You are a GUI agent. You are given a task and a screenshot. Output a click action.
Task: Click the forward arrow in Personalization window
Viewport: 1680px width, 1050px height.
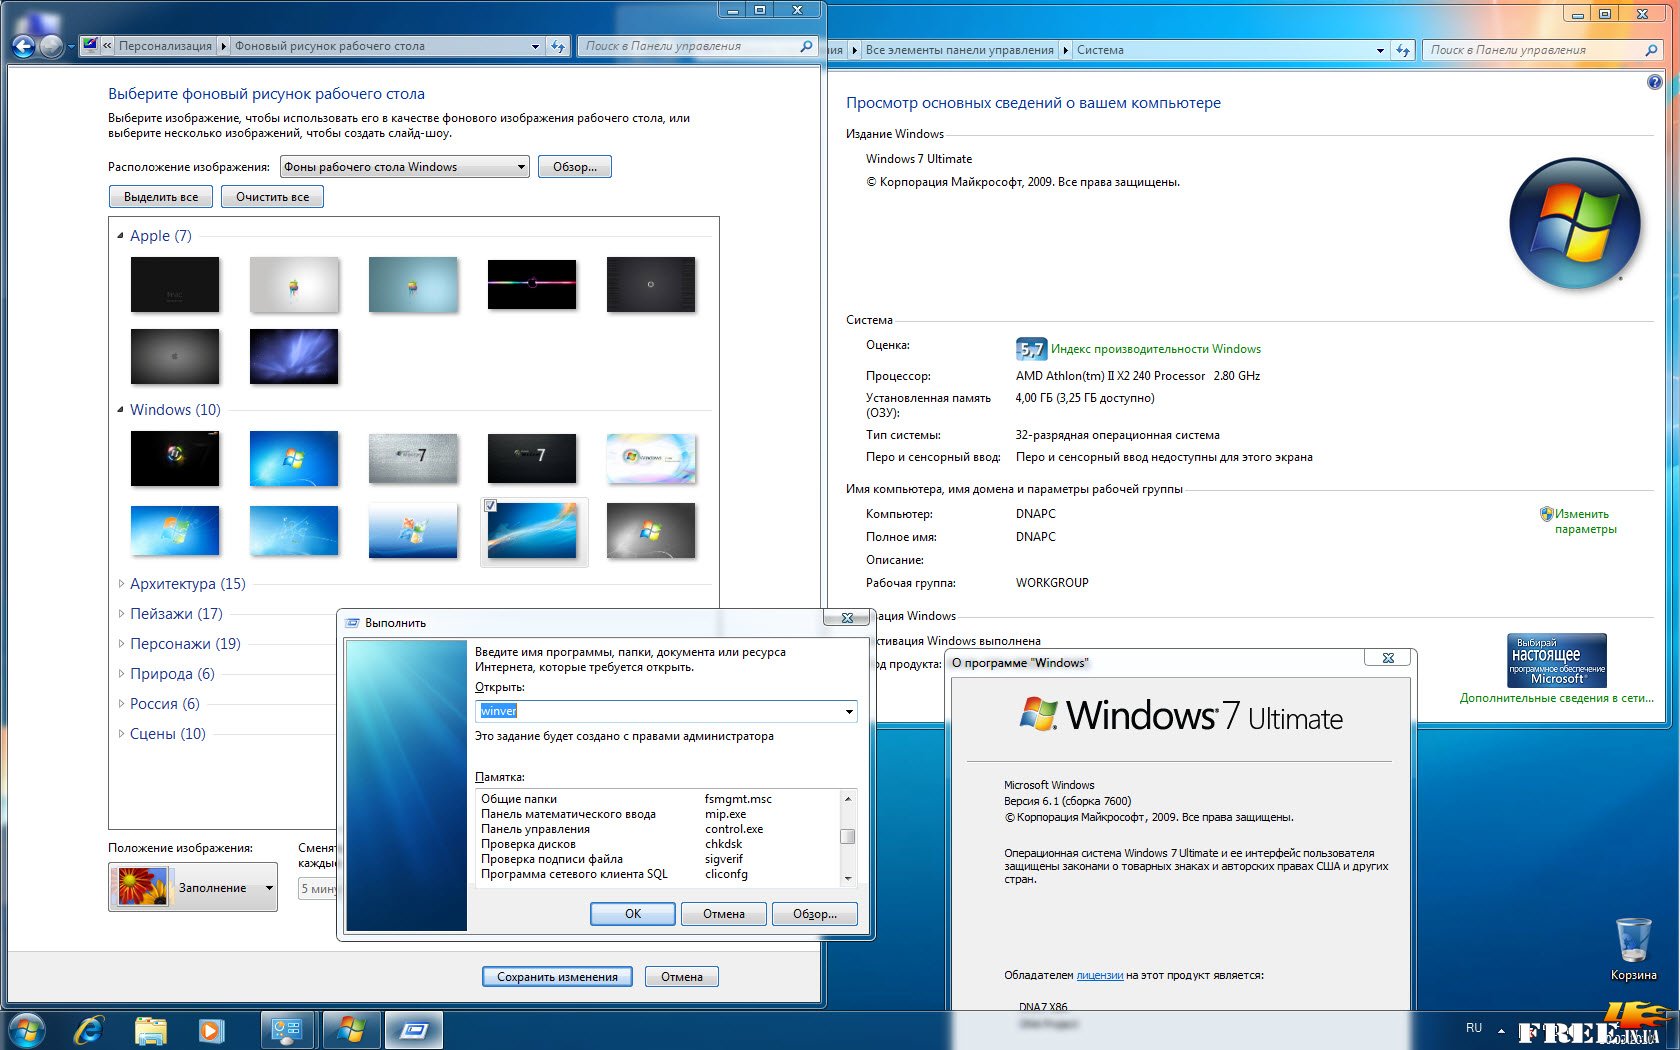51,46
